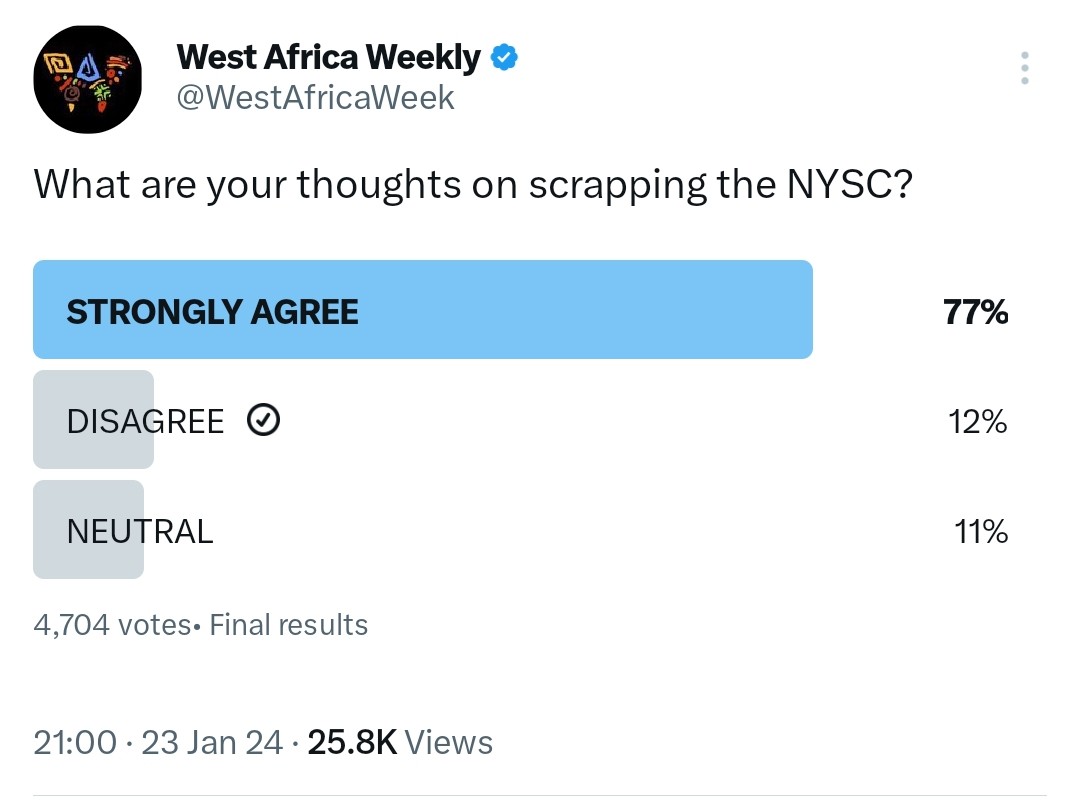Open the 23 Jan 24 date link

click(212, 743)
